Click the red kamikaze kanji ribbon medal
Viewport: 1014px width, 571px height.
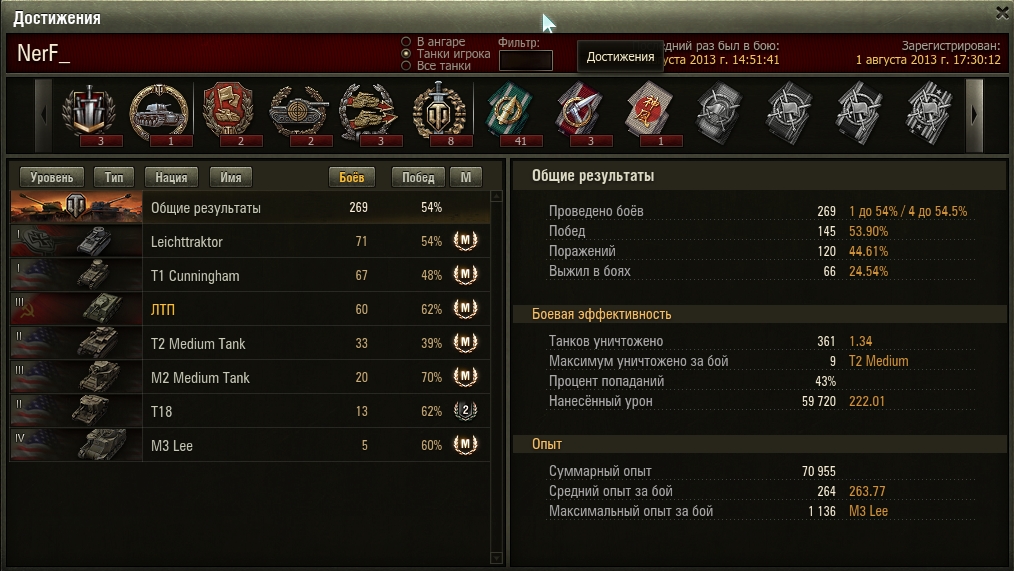point(649,112)
